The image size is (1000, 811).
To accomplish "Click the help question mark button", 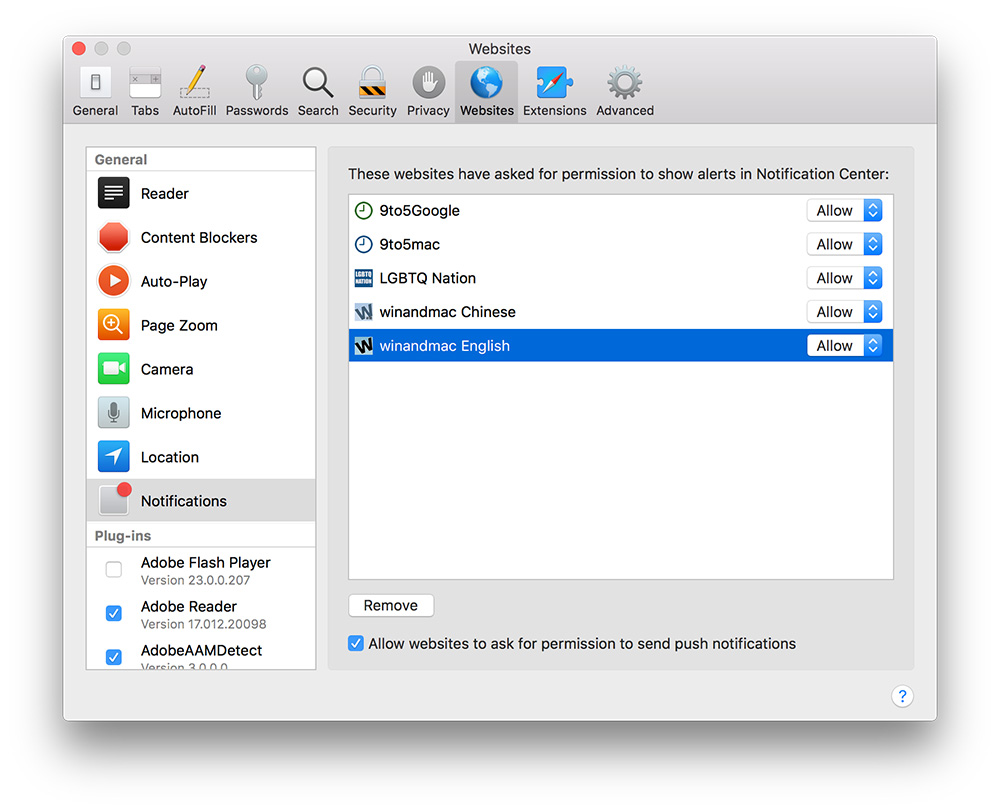I will tap(902, 697).
